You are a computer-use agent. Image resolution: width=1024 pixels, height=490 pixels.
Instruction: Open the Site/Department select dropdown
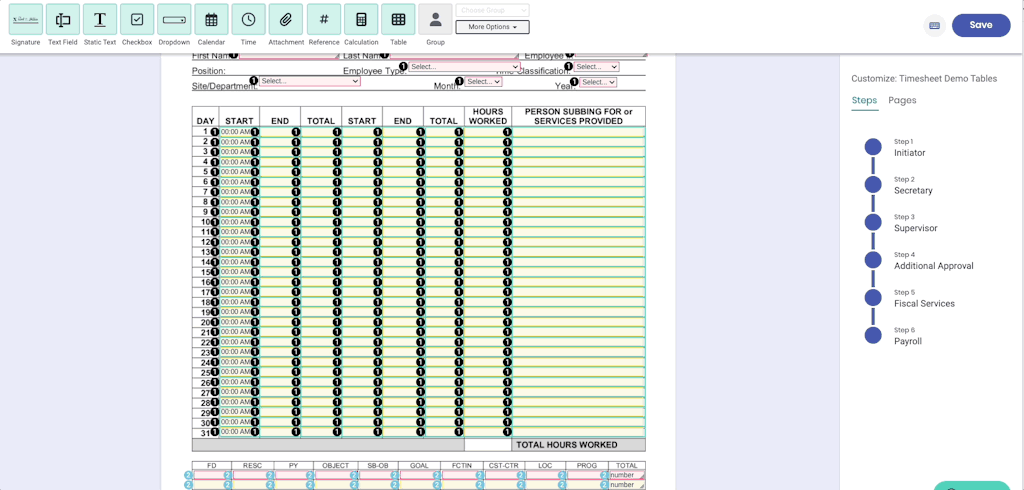point(310,81)
